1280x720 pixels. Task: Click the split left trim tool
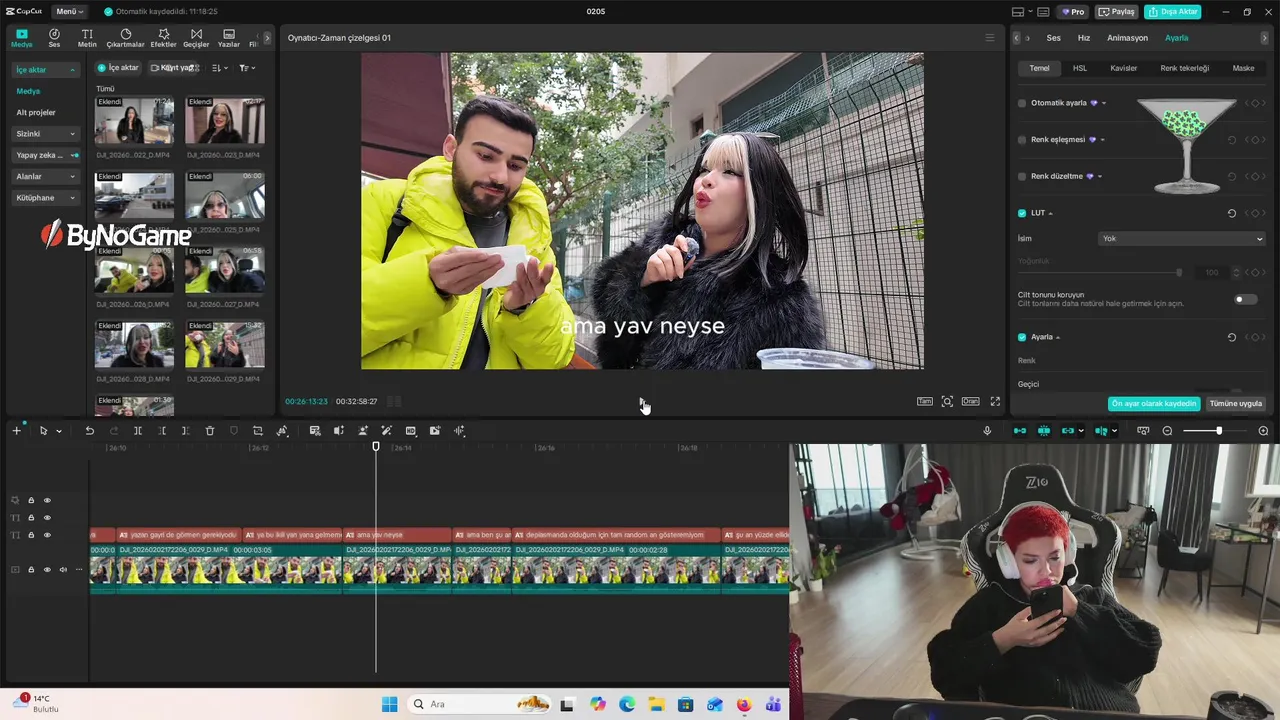162,431
